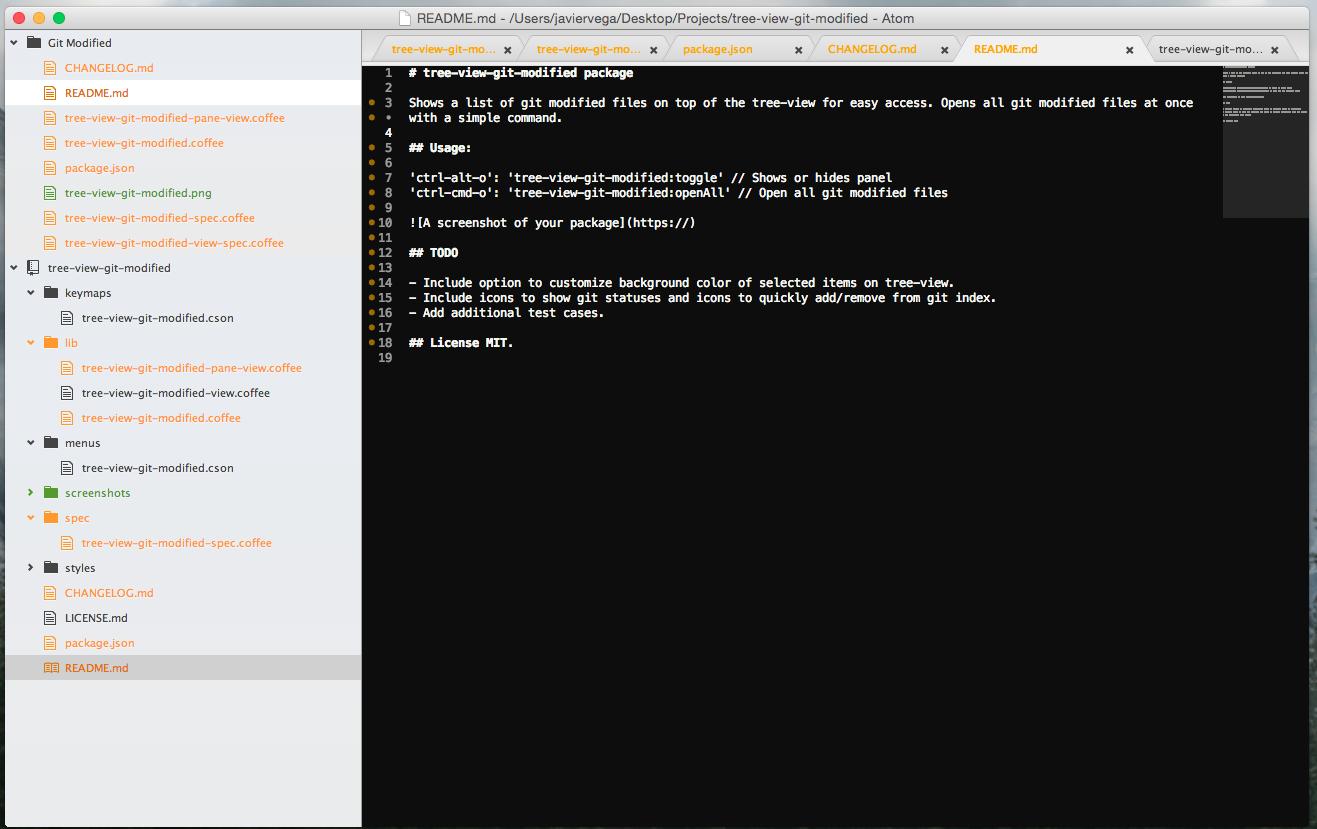This screenshot has width=1317, height=829.
Task: Click file icon of package.json in project tree
Action: 50,643
